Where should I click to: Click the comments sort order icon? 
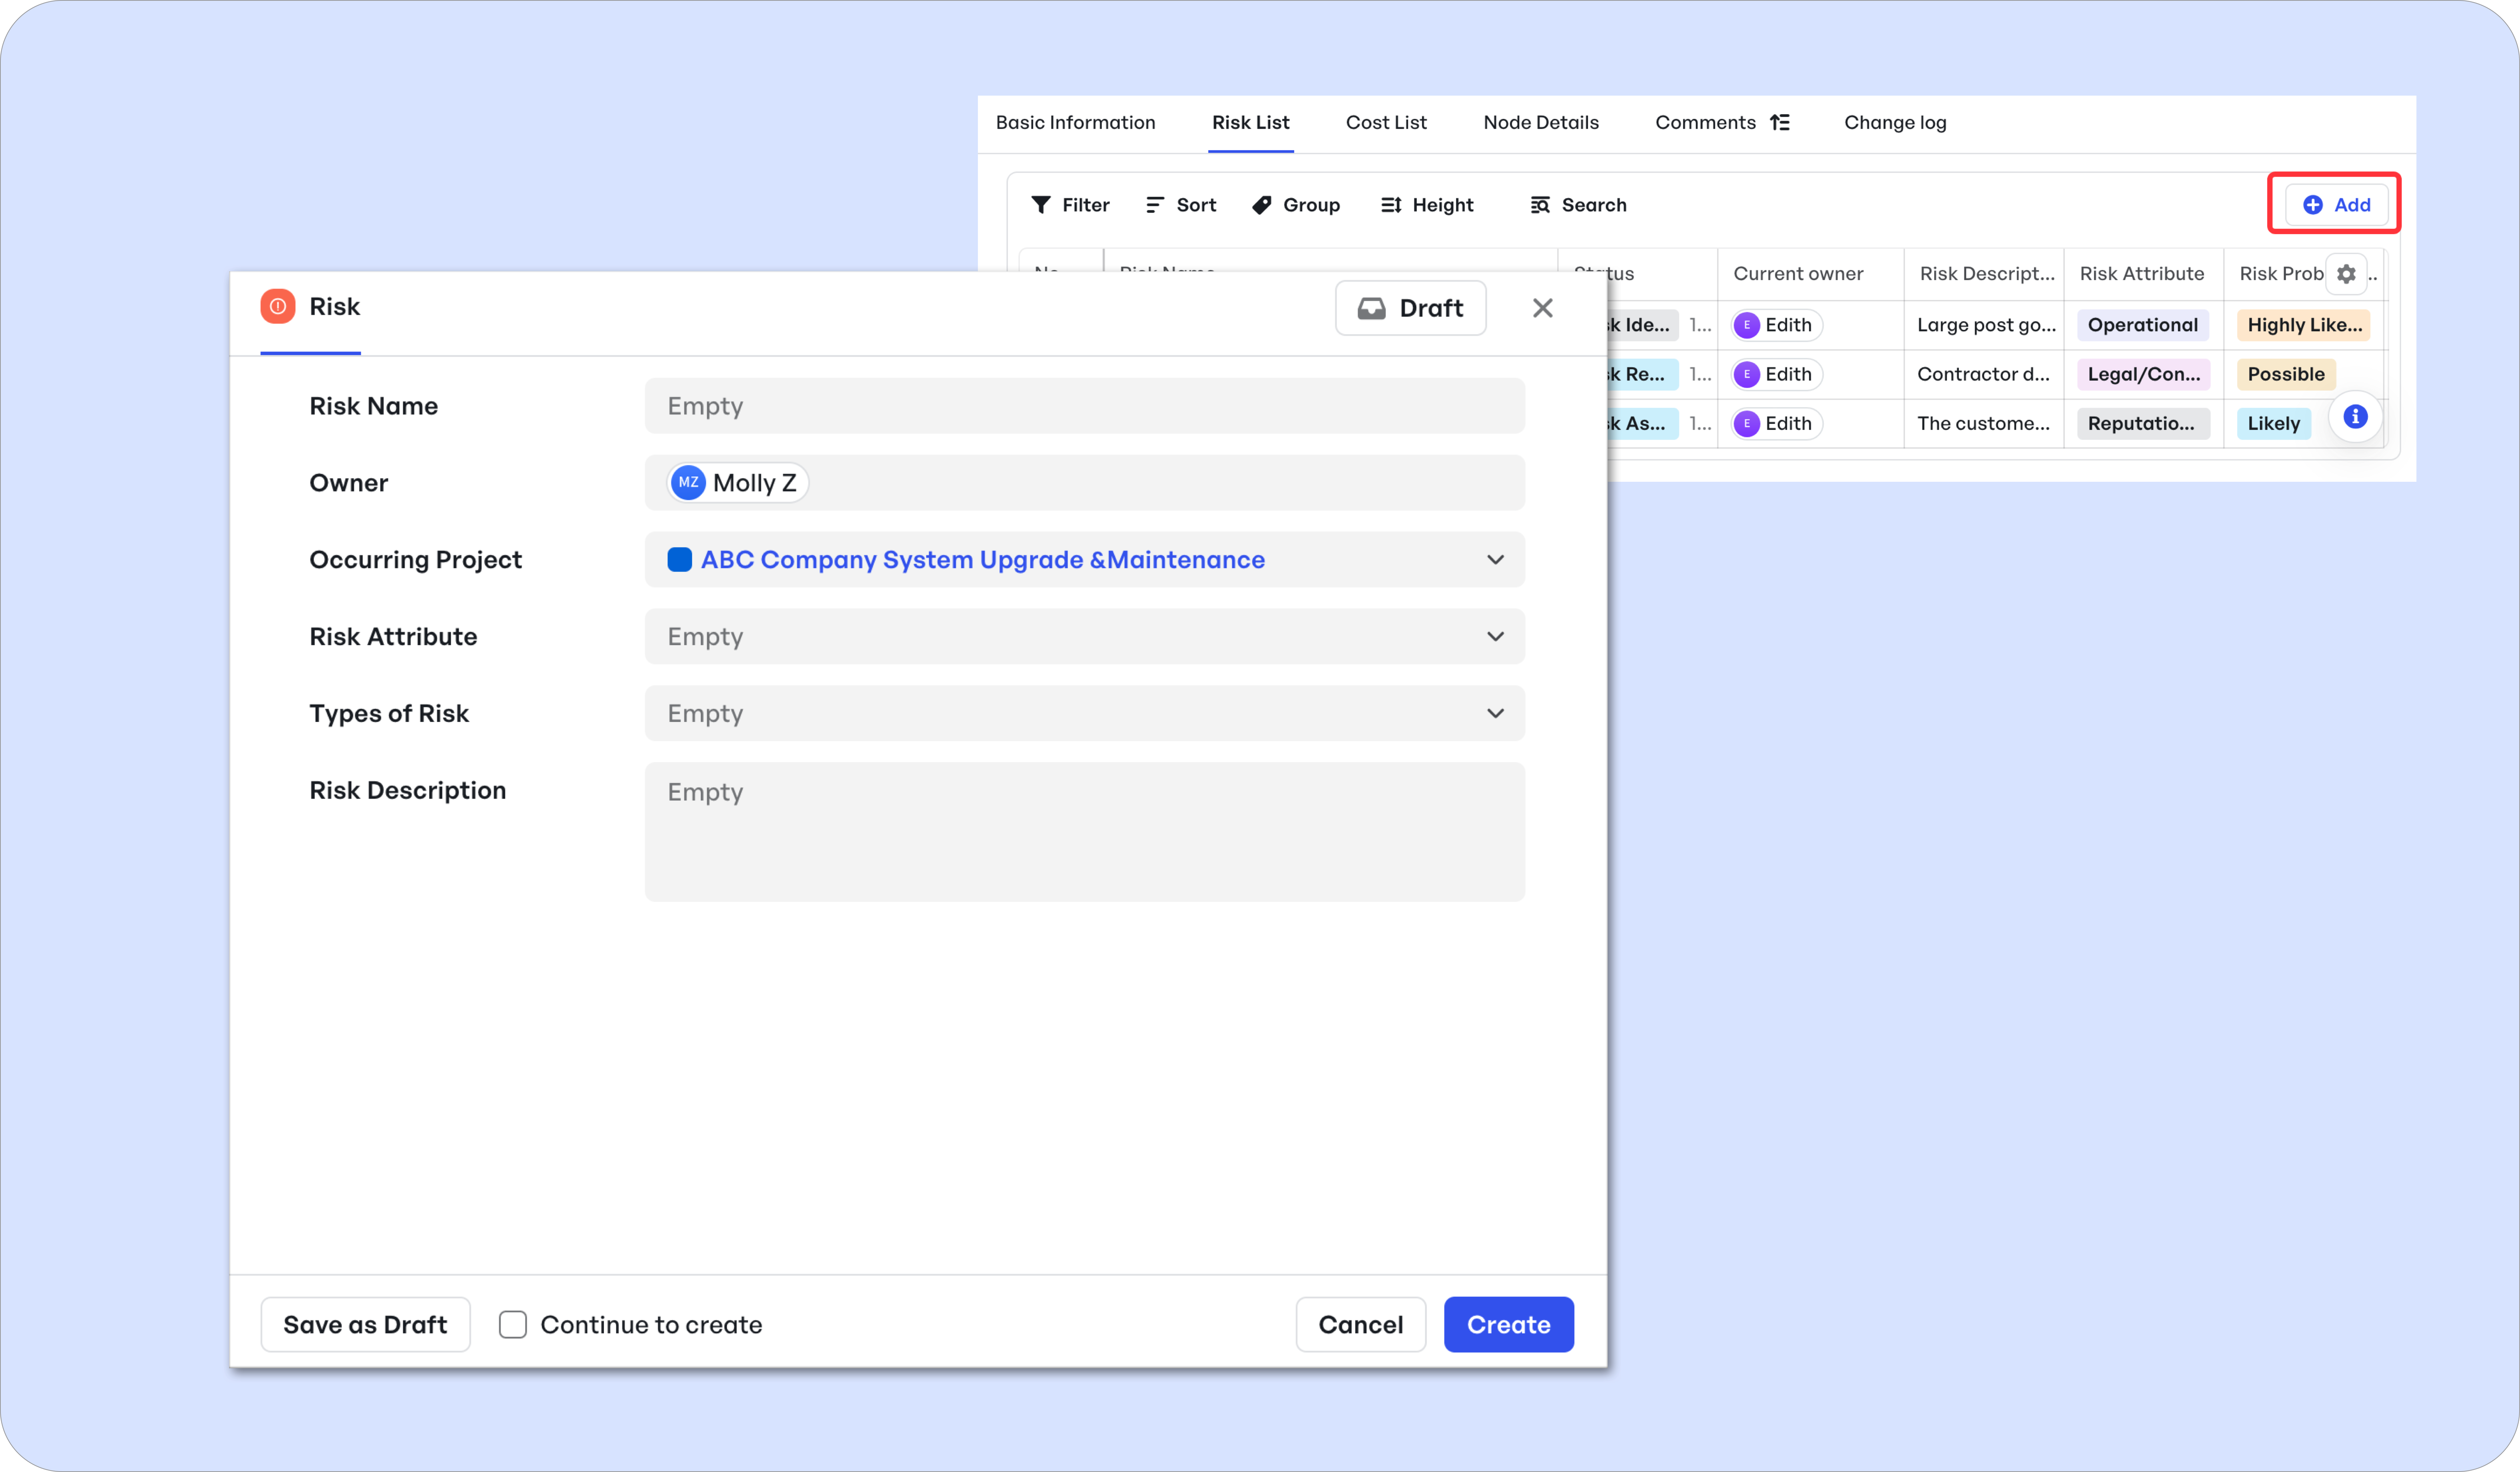coord(1780,122)
